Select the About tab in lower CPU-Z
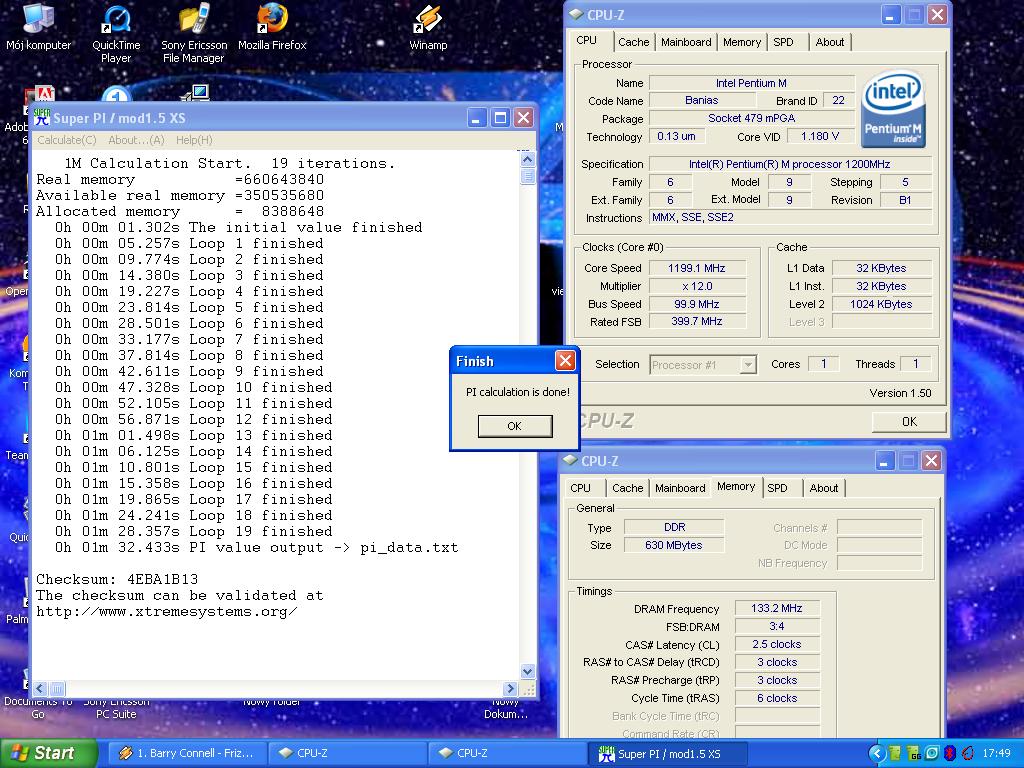The image size is (1024, 768). coord(824,488)
